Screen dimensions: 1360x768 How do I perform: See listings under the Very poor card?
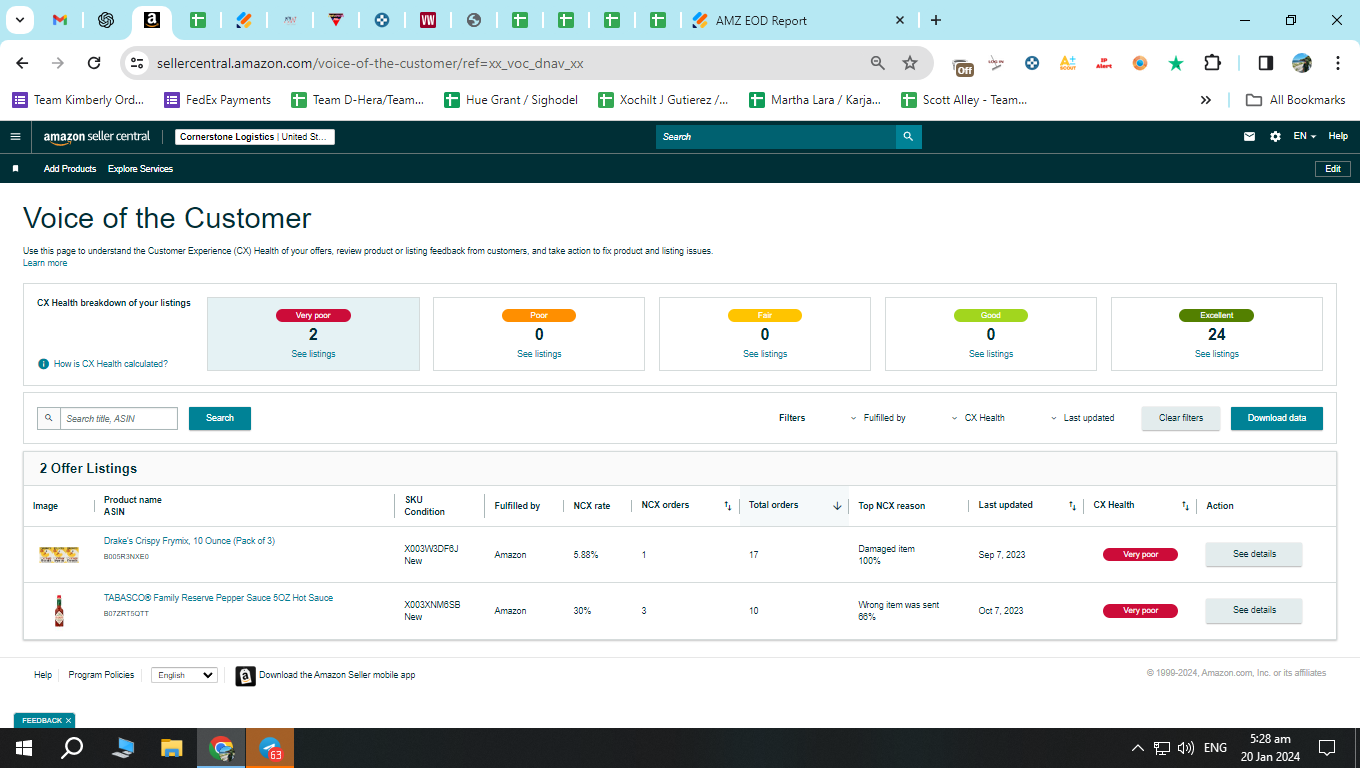[x=314, y=354]
